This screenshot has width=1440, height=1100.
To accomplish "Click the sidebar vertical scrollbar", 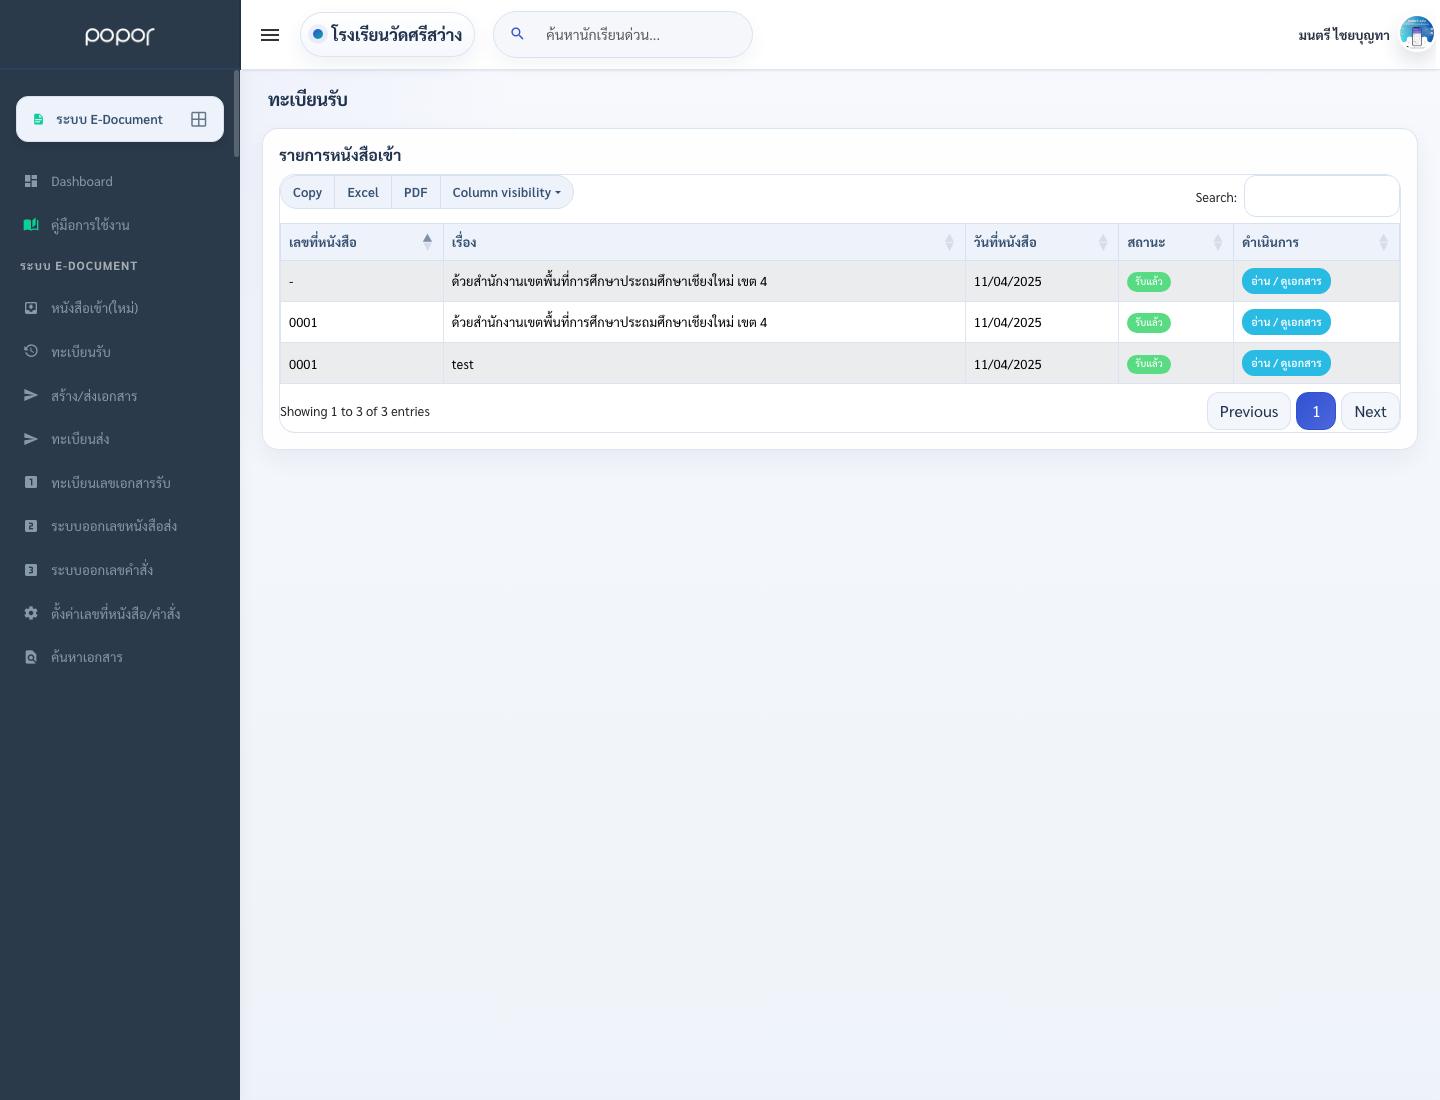I will click(237, 113).
